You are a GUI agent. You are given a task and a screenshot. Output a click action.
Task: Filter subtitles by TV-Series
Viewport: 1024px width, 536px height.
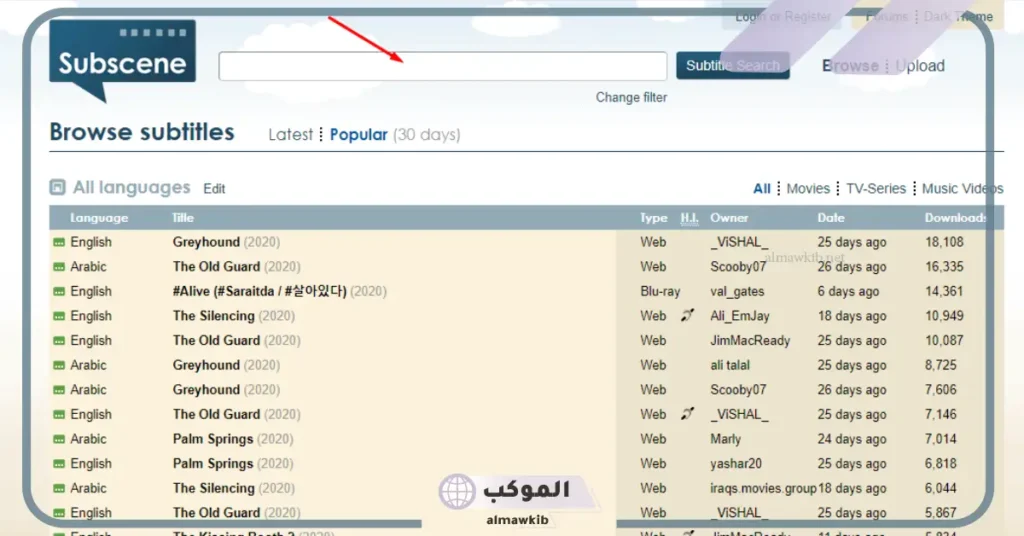tap(875, 188)
